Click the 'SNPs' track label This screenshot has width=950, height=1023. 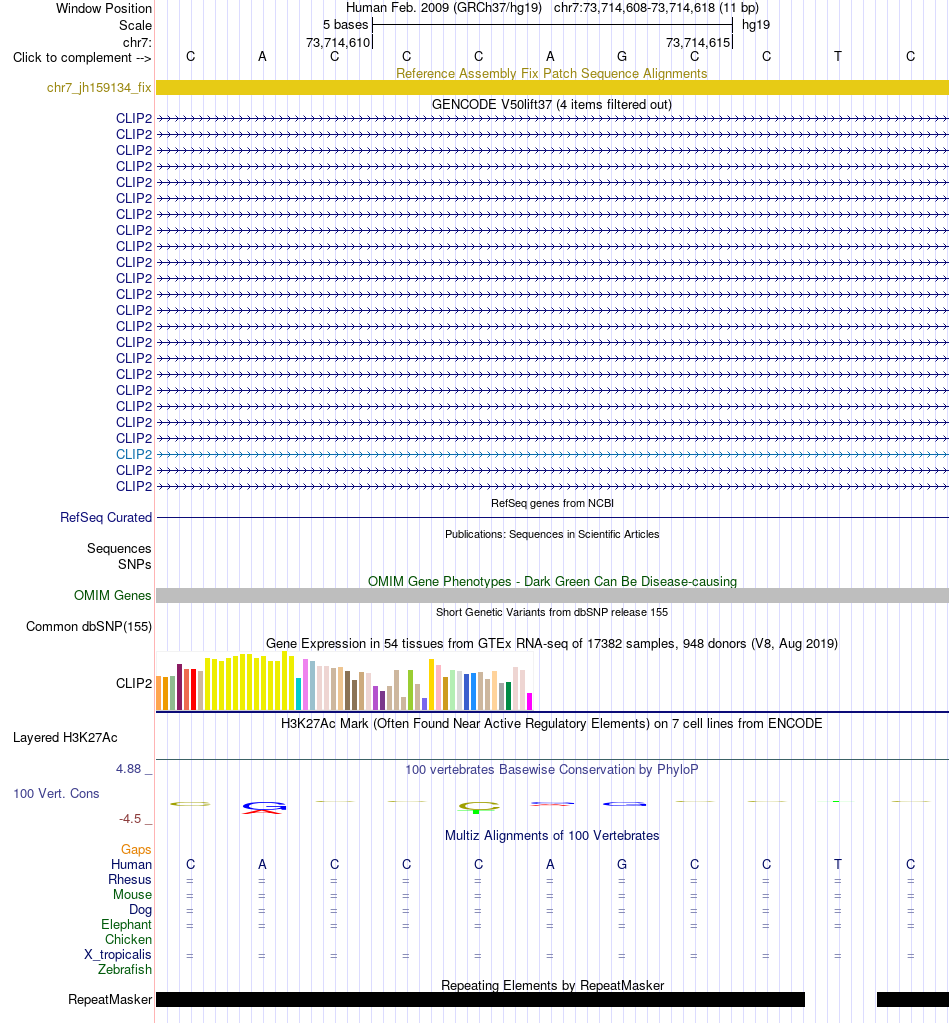click(134, 564)
